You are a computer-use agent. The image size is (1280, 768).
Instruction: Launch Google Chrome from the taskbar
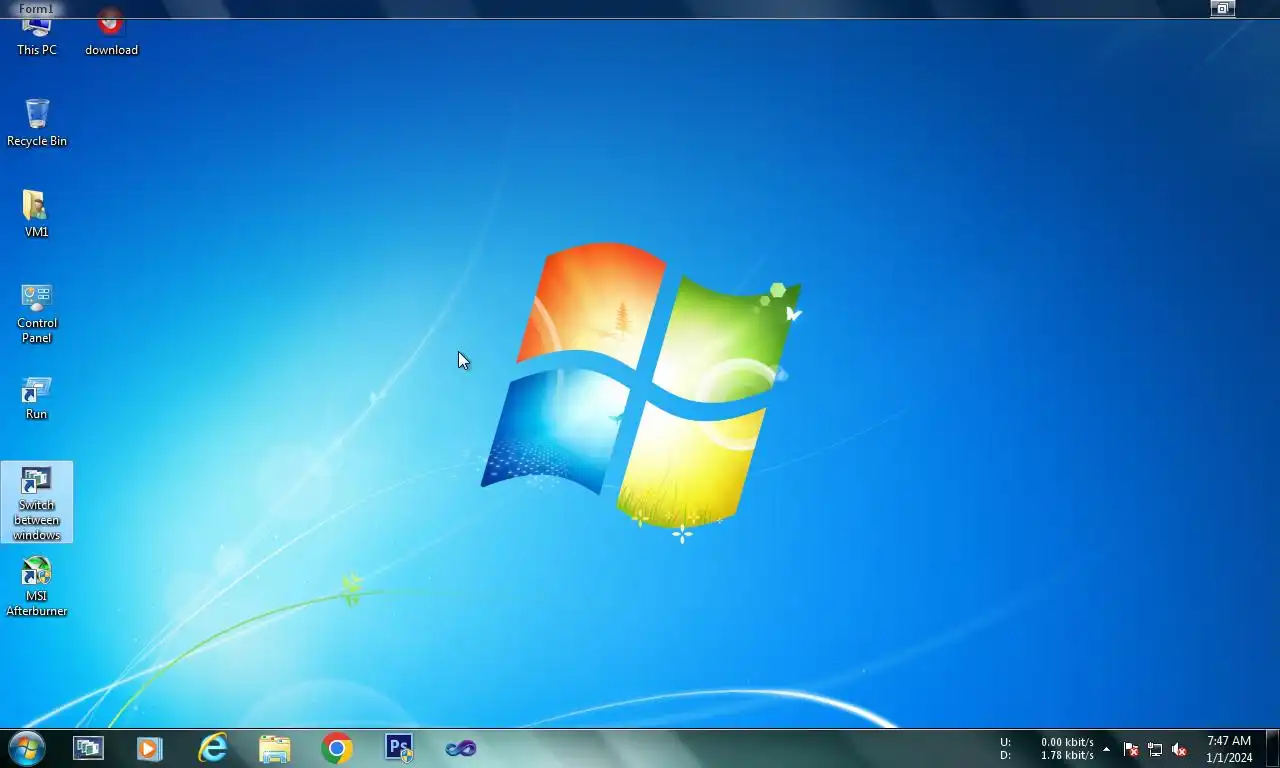[337, 748]
